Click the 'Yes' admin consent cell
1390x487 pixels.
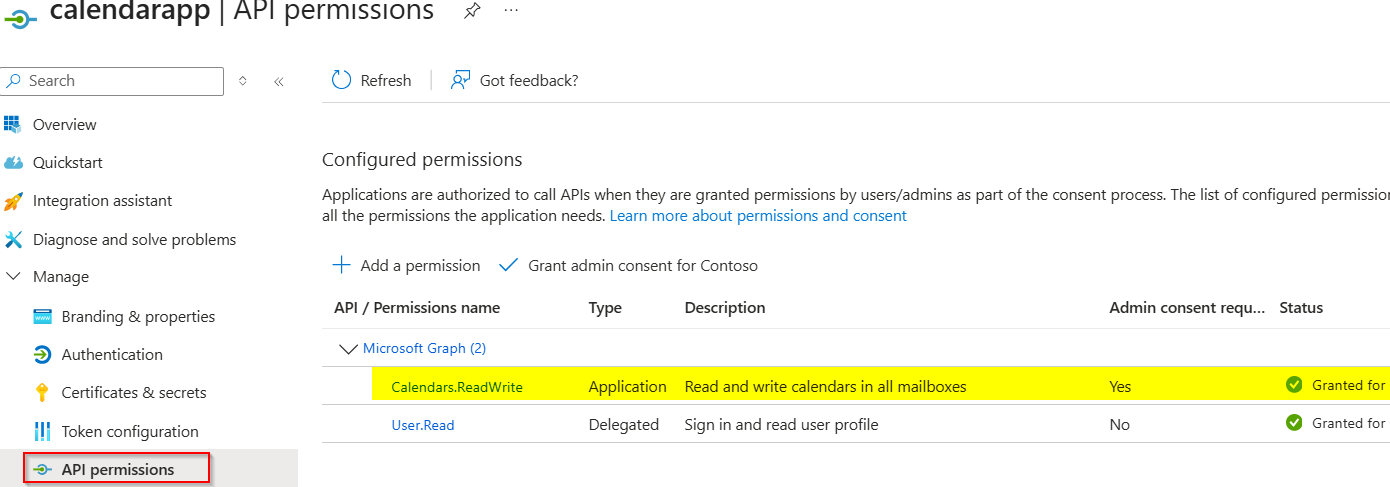pos(1120,386)
